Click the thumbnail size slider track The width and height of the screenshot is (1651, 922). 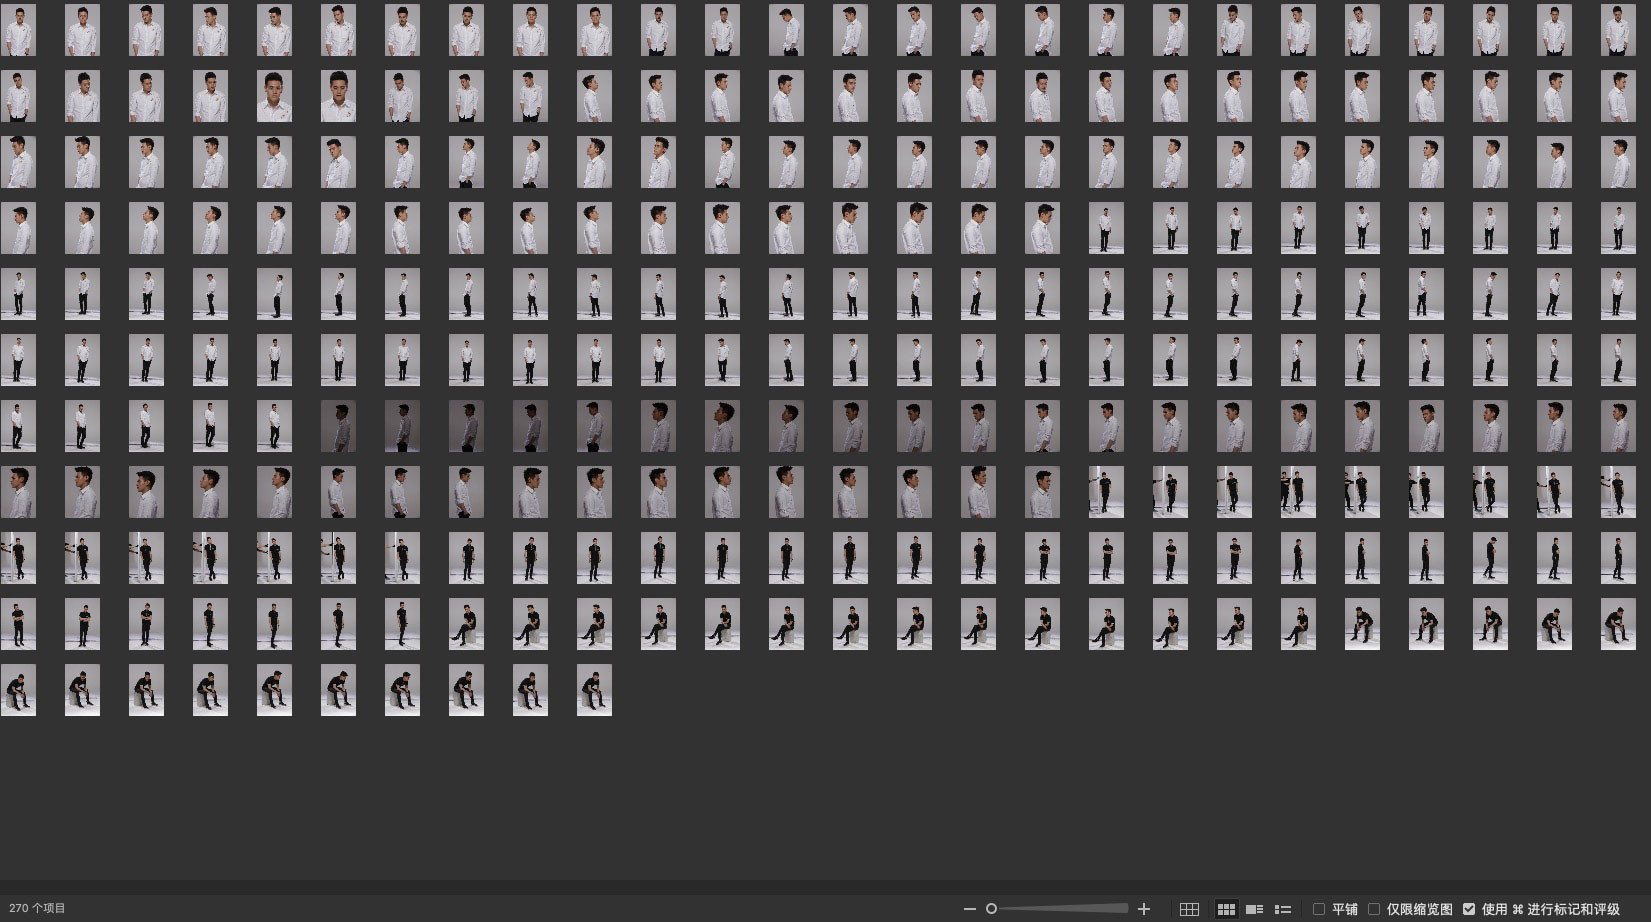pos(1060,909)
